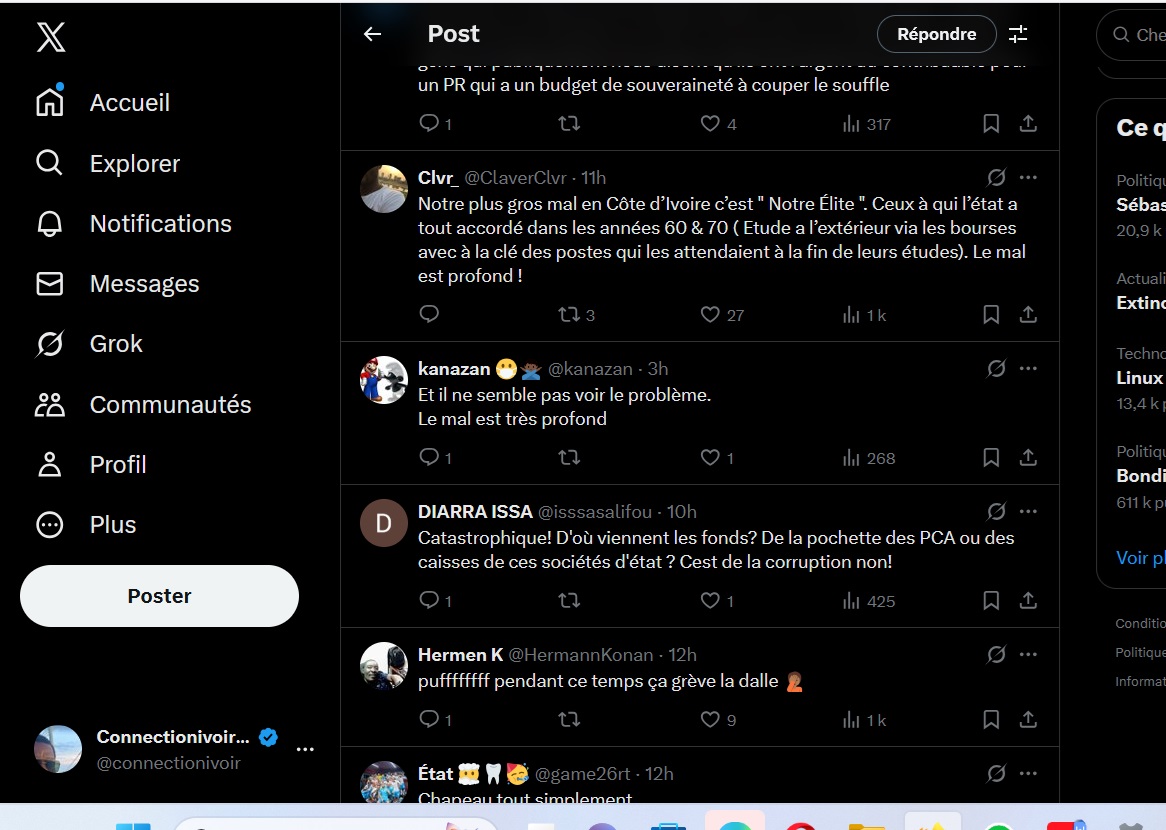Open Grok action on Clvr_ post
Viewport: 1166px width, 830px height.
996,177
